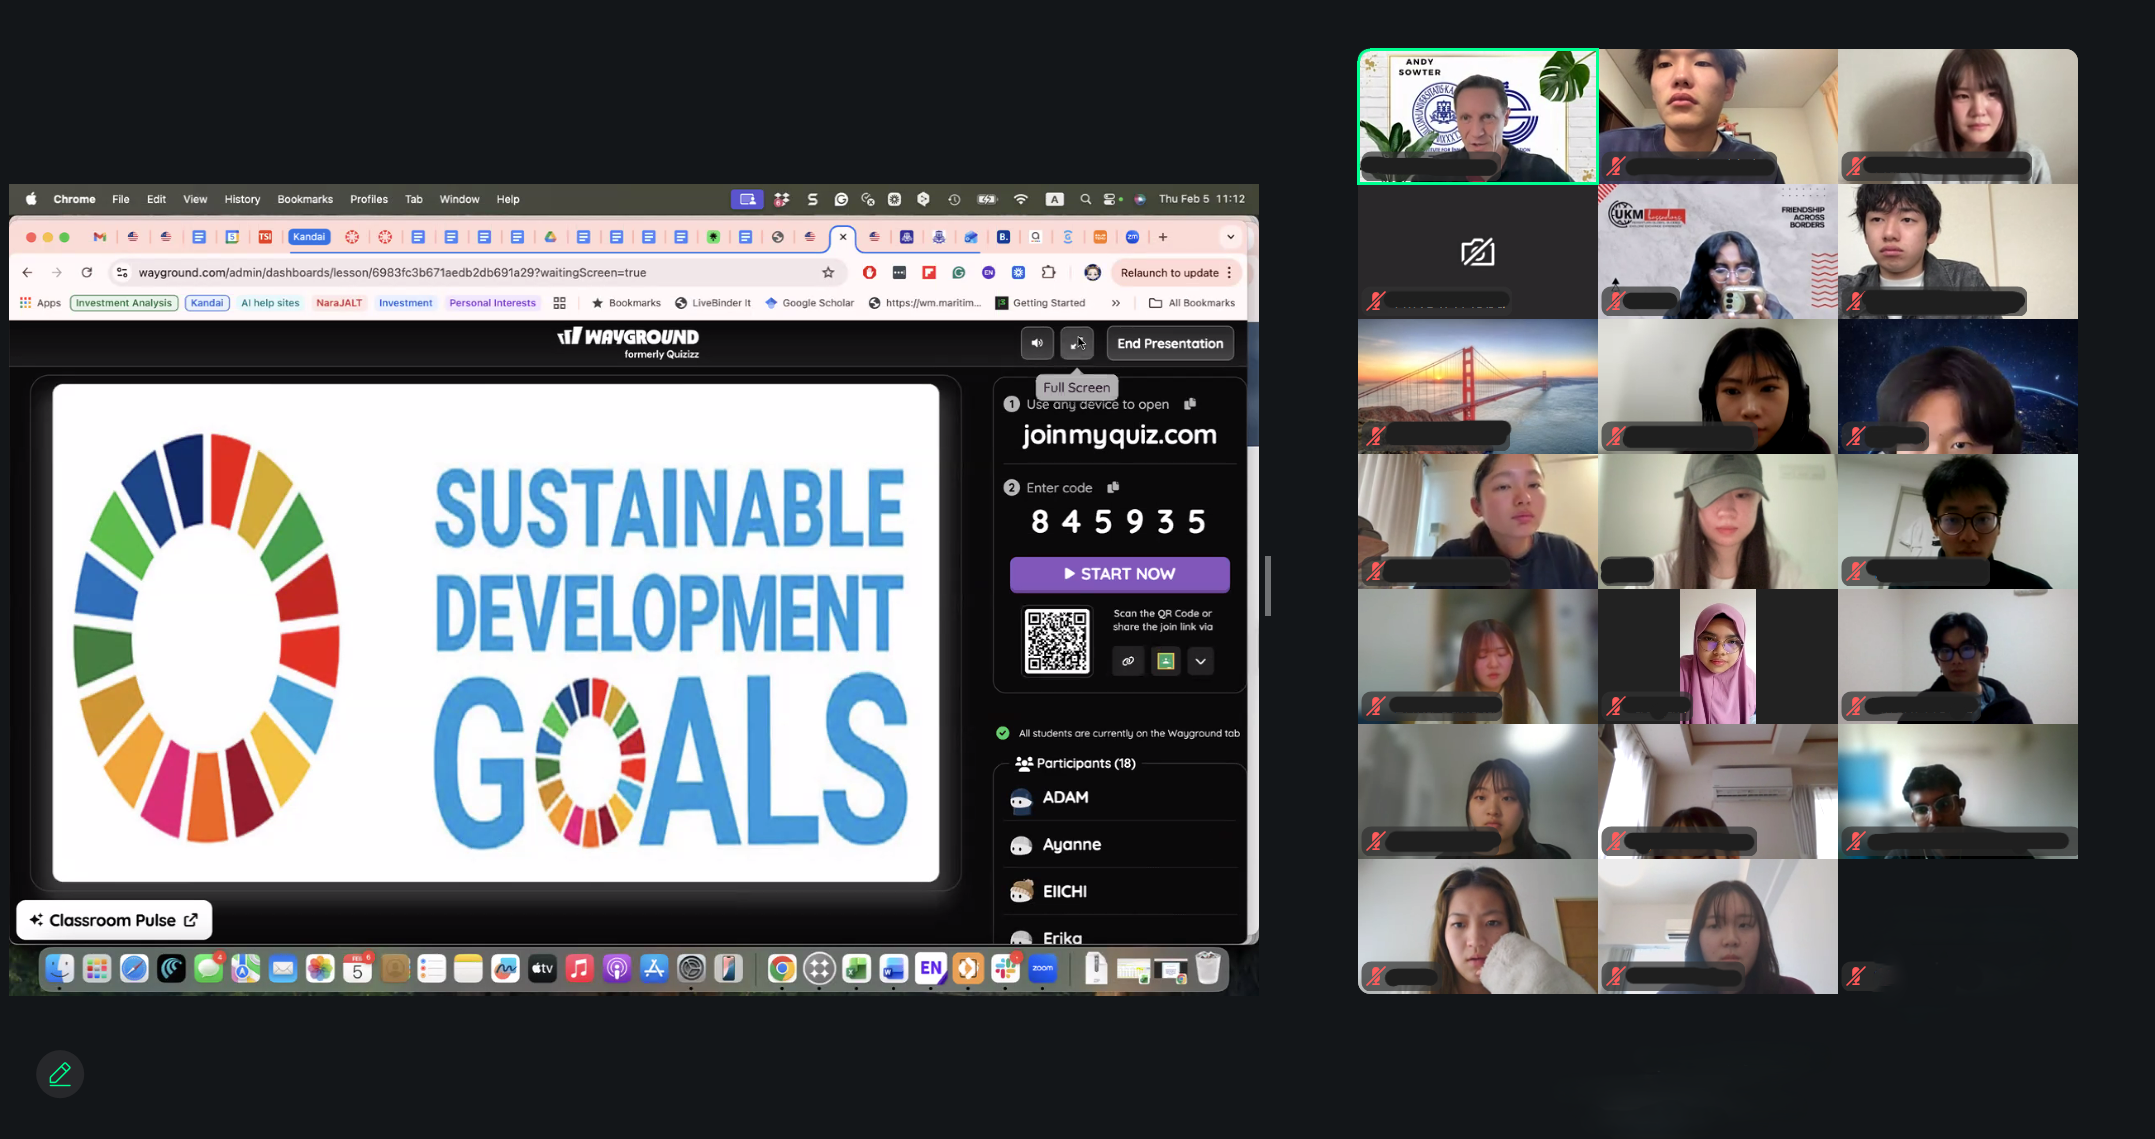The width and height of the screenshot is (2155, 1139).
Task: Enter full screen in Wayground
Action: pyautogui.click(x=1077, y=343)
